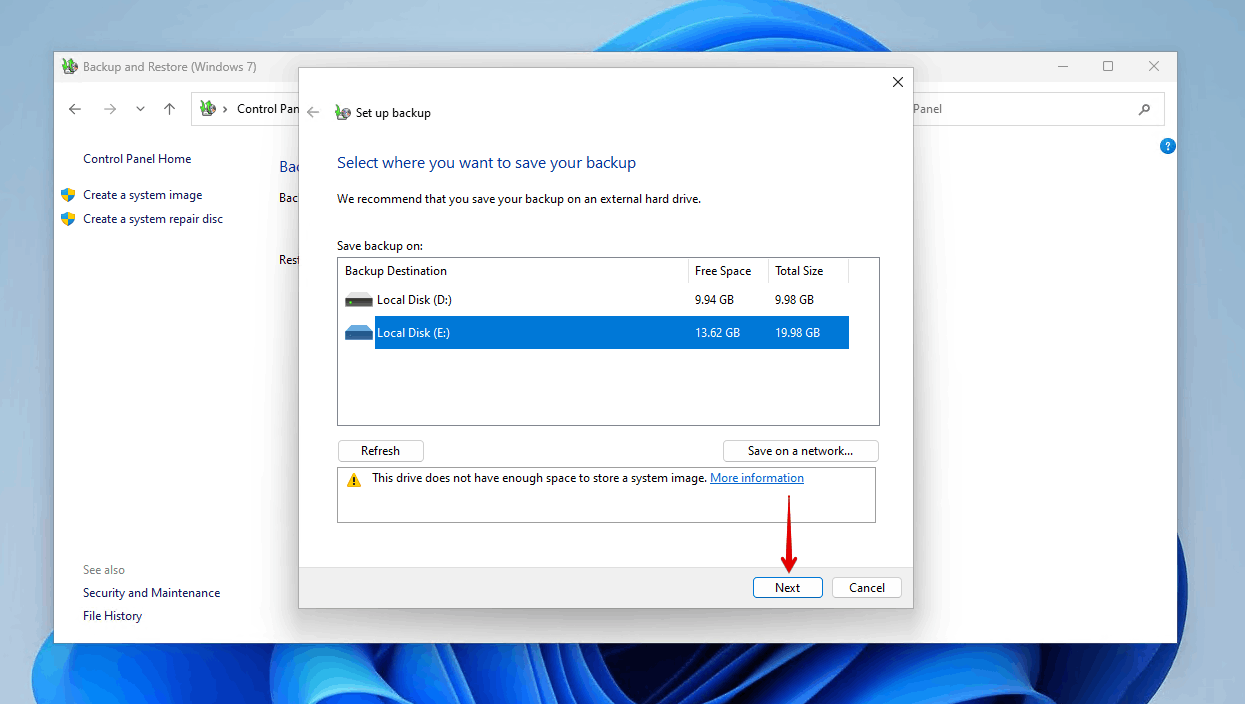The width and height of the screenshot is (1245, 704).
Task: Click the shield icon beside Create a system image
Action: point(67,194)
